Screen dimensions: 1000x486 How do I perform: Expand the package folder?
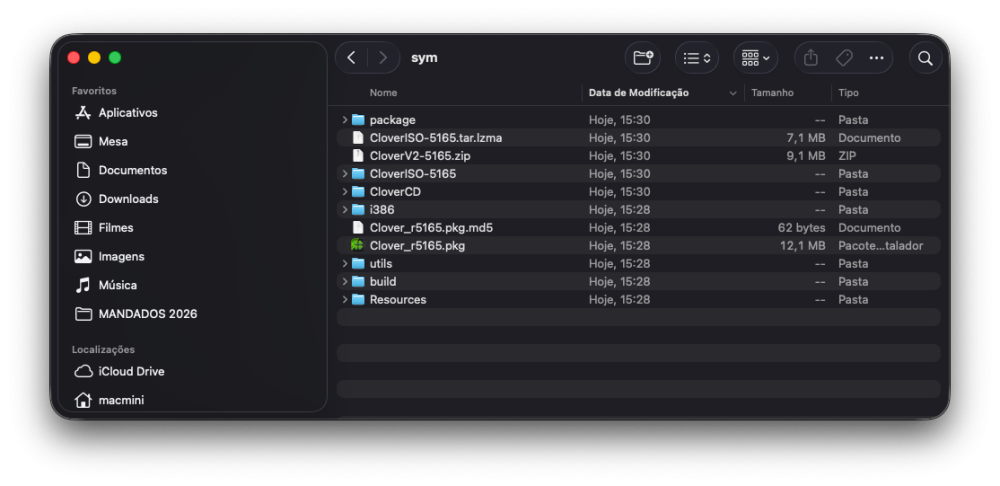click(344, 120)
